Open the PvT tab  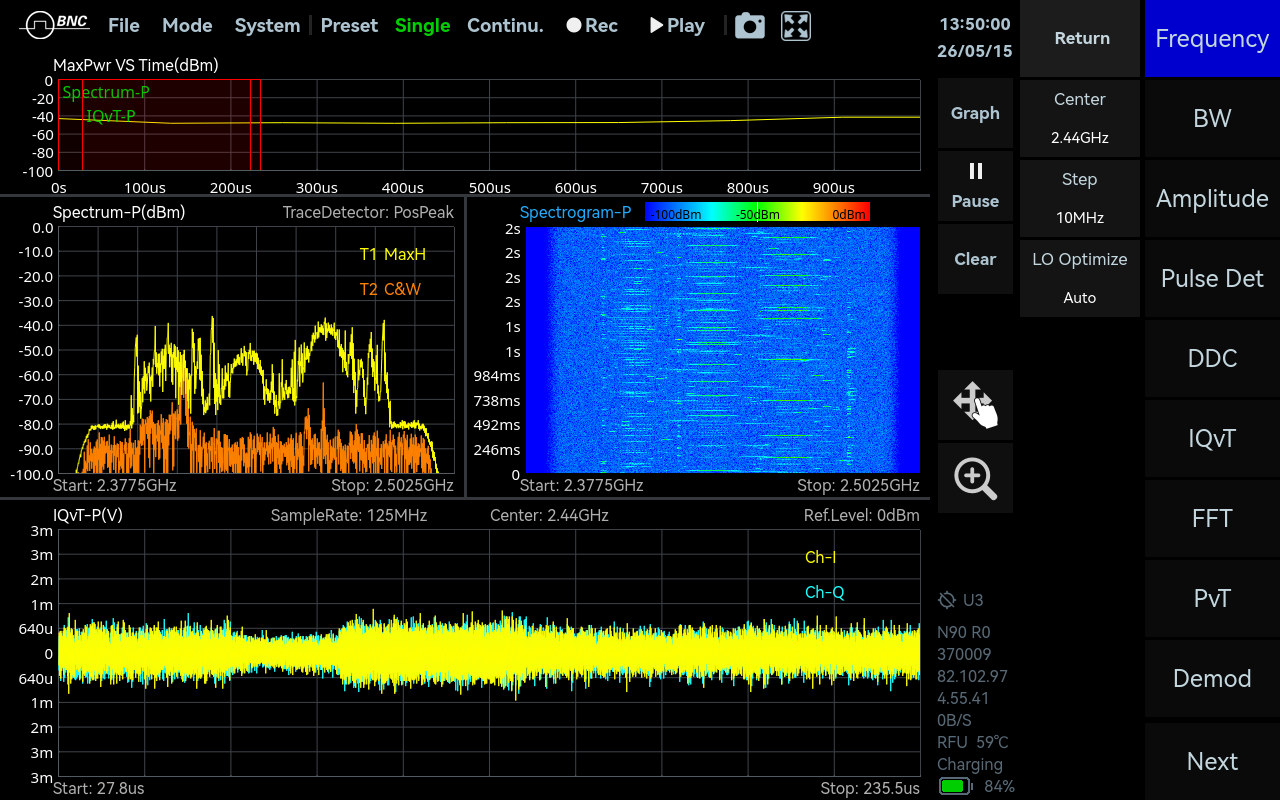pyautogui.click(x=1212, y=598)
